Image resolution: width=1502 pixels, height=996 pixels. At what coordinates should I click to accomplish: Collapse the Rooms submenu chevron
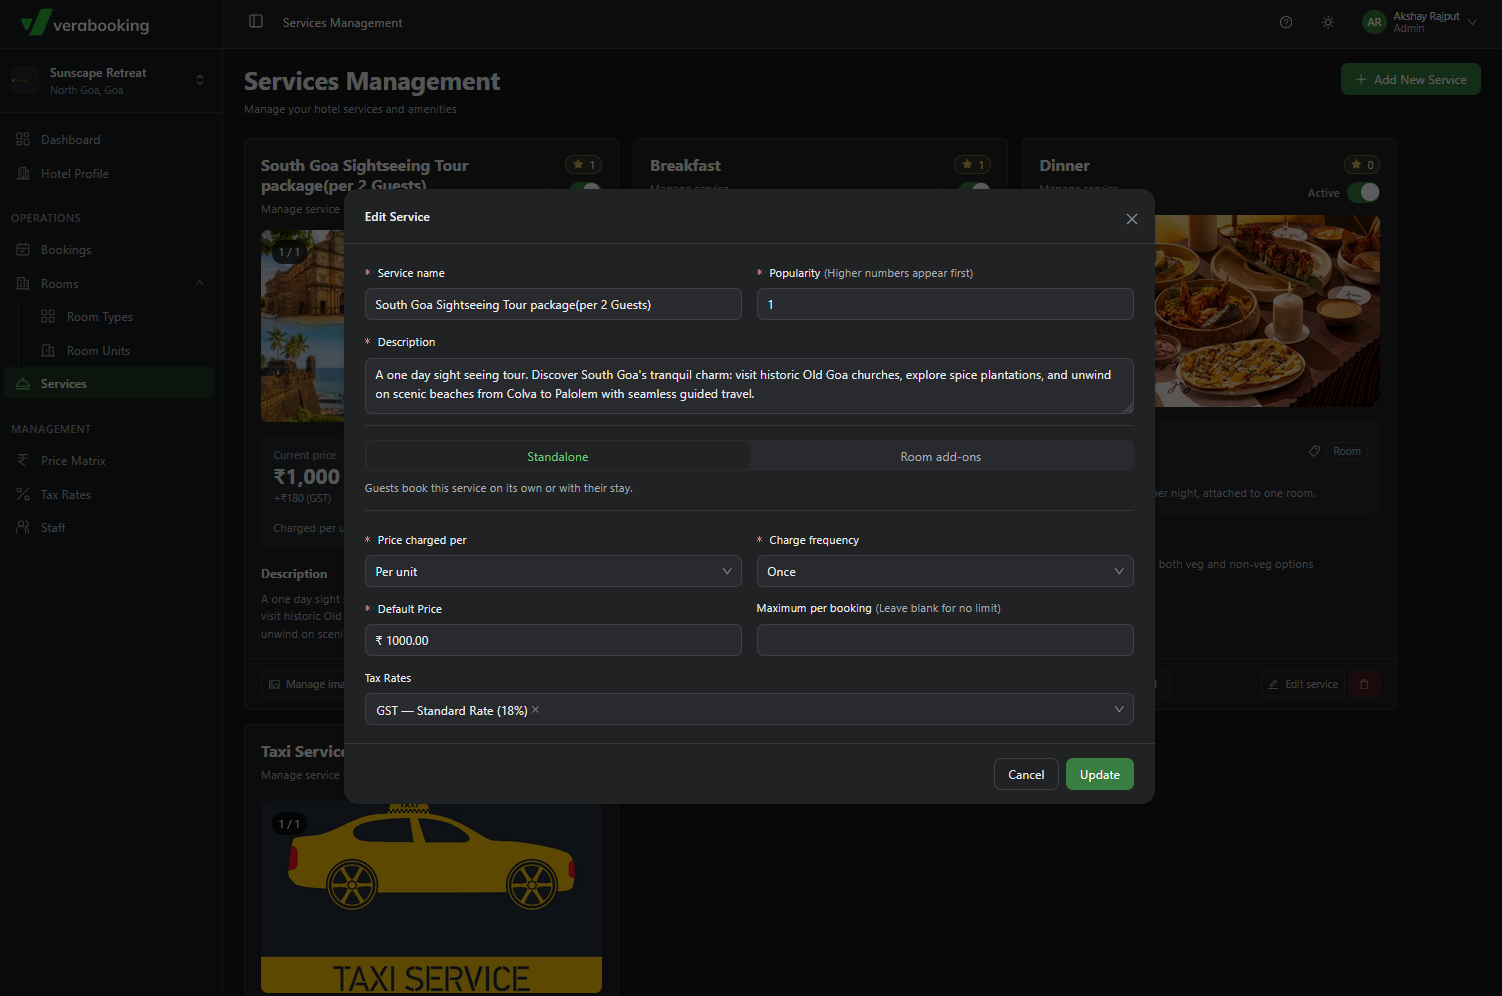199,284
